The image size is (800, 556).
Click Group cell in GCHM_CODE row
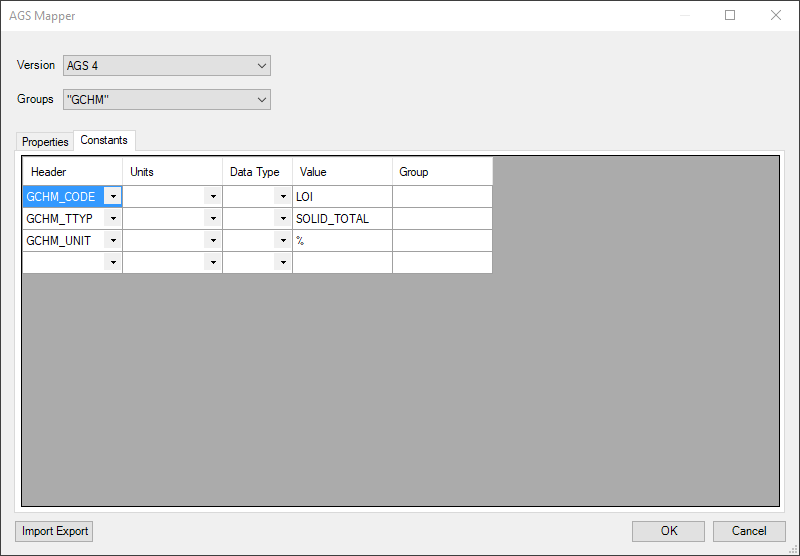point(442,196)
